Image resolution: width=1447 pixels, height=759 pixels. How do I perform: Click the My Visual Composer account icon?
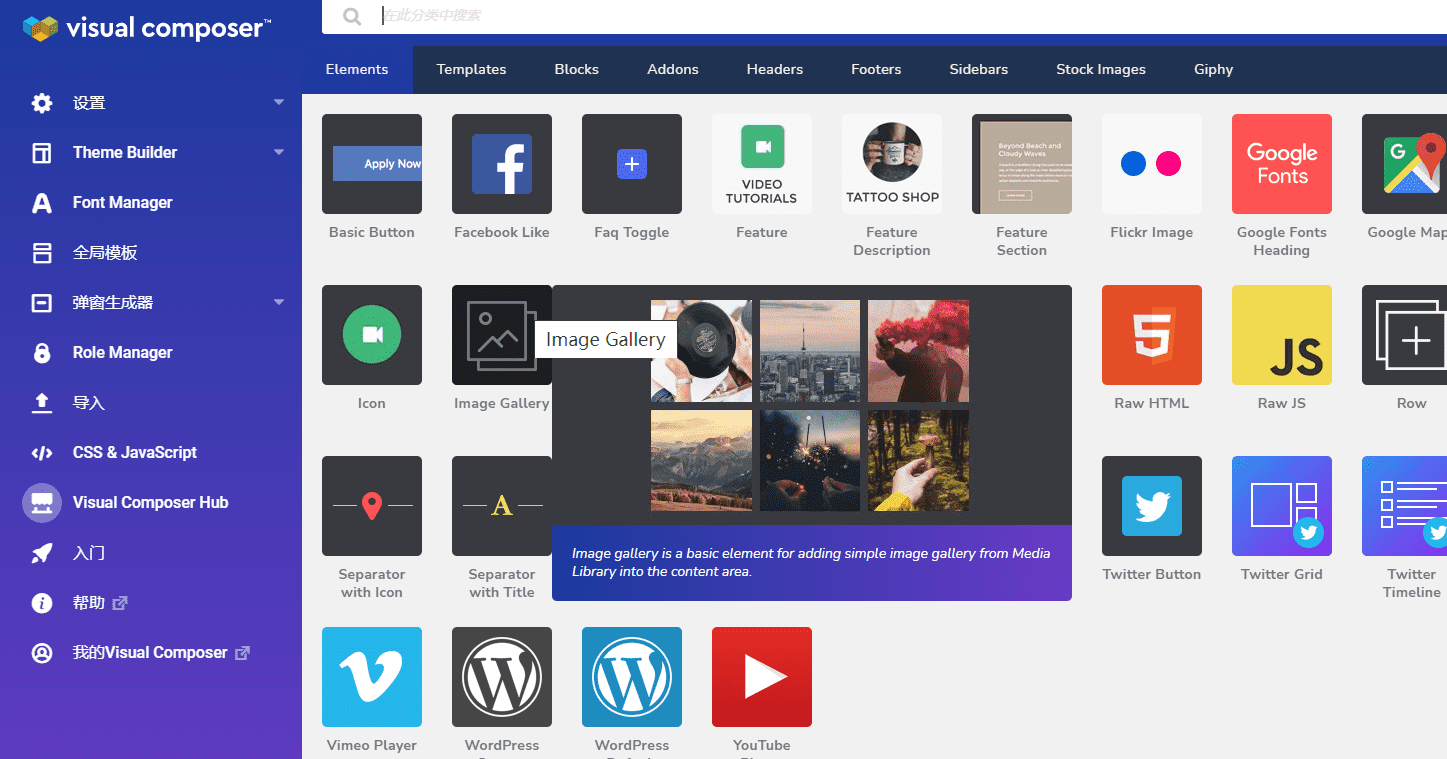coord(42,653)
